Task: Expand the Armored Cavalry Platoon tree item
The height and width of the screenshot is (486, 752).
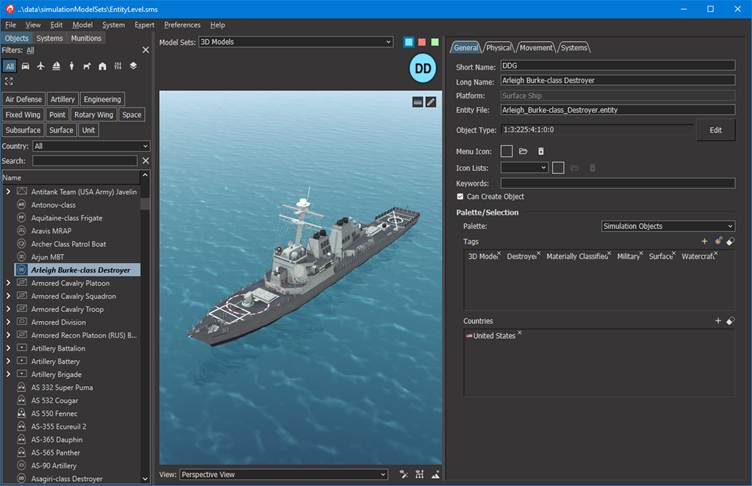Action: click(8, 283)
